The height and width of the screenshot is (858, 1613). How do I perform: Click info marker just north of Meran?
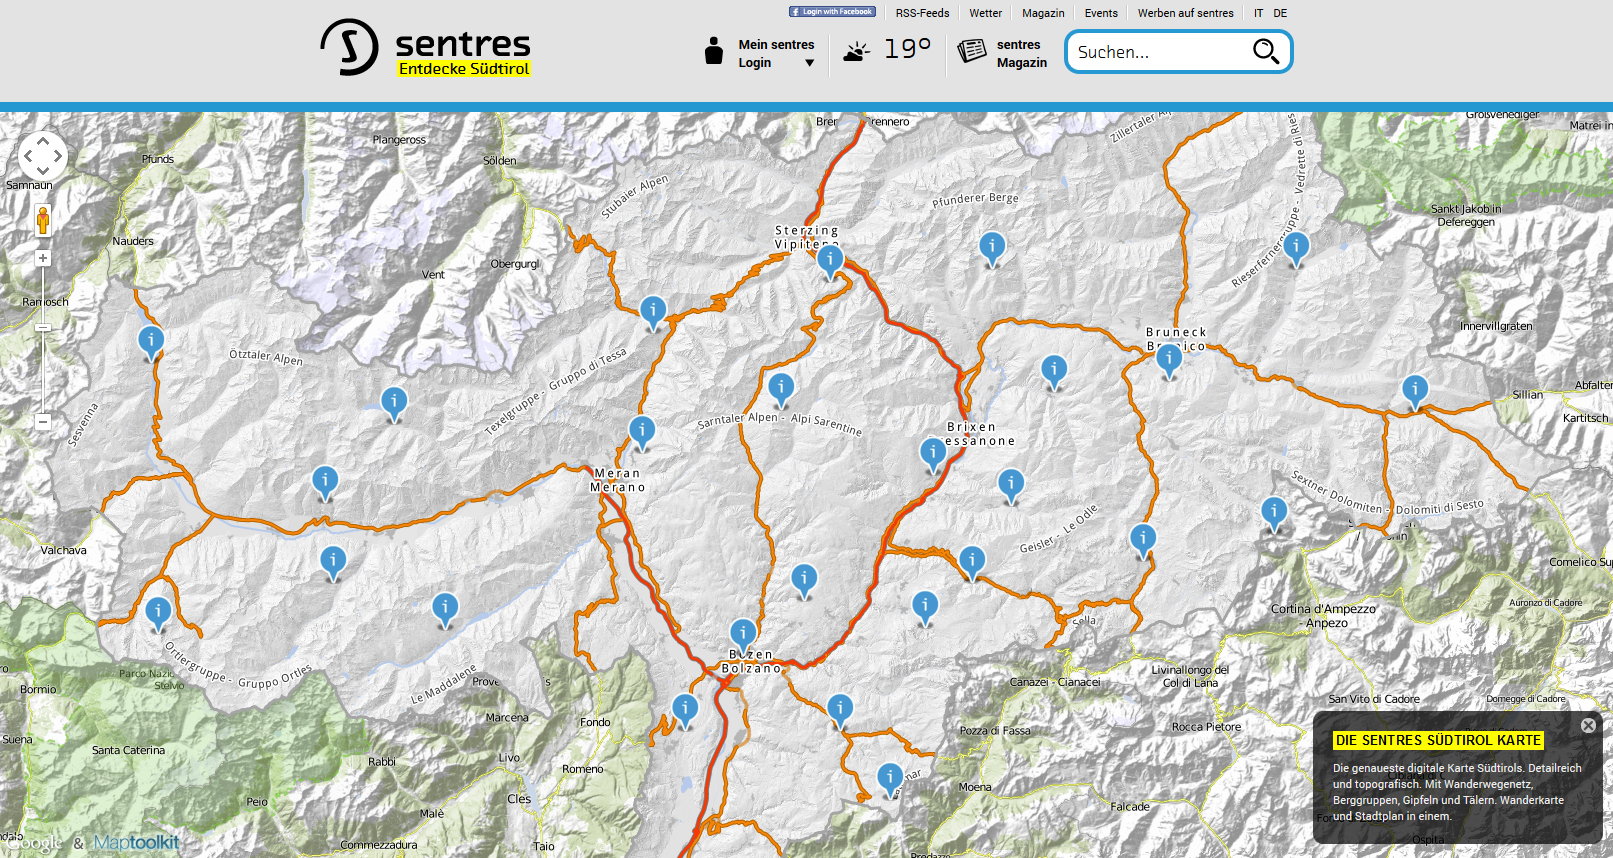coord(642,434)
